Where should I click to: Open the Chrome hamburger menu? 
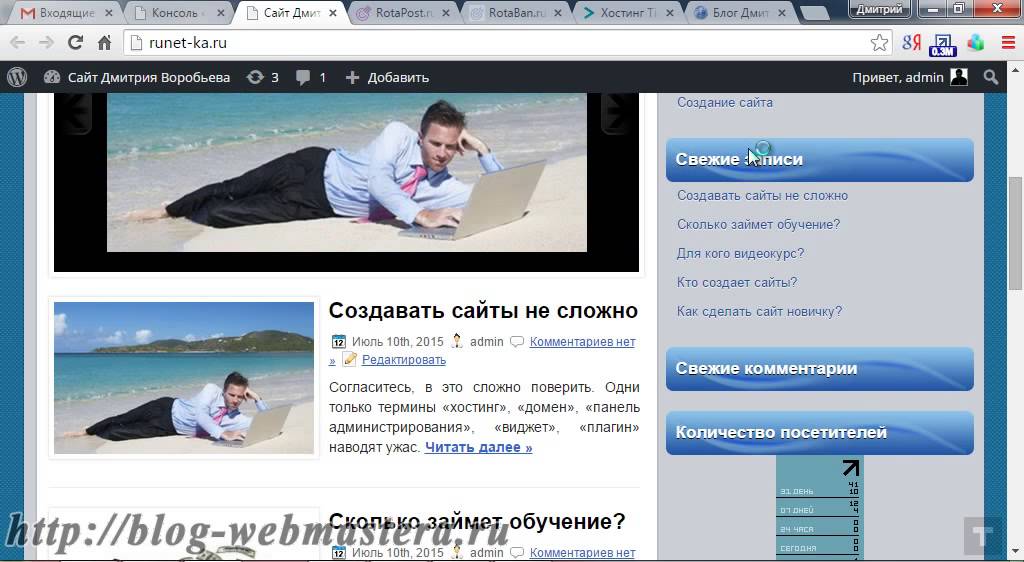click(x=1008, y=43)
